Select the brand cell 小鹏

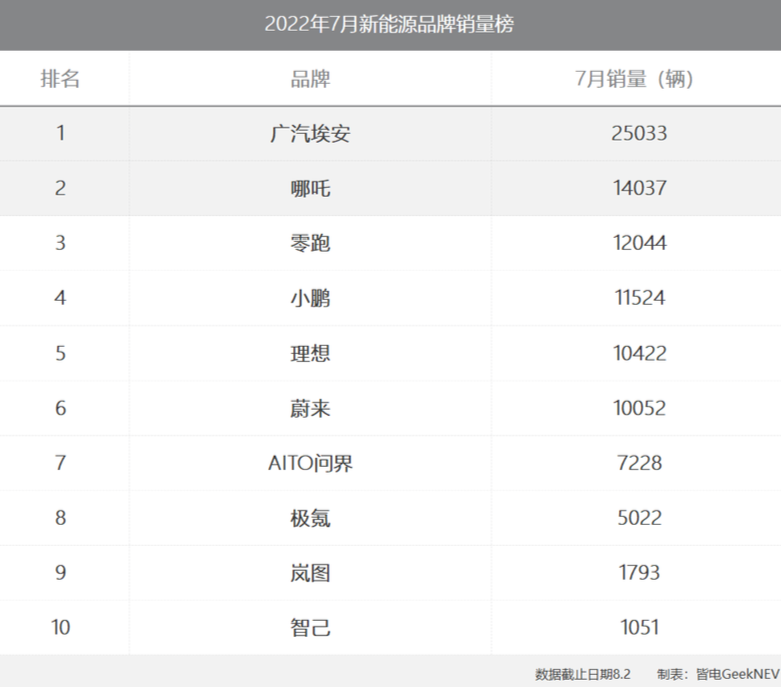(x=310, y=298)
